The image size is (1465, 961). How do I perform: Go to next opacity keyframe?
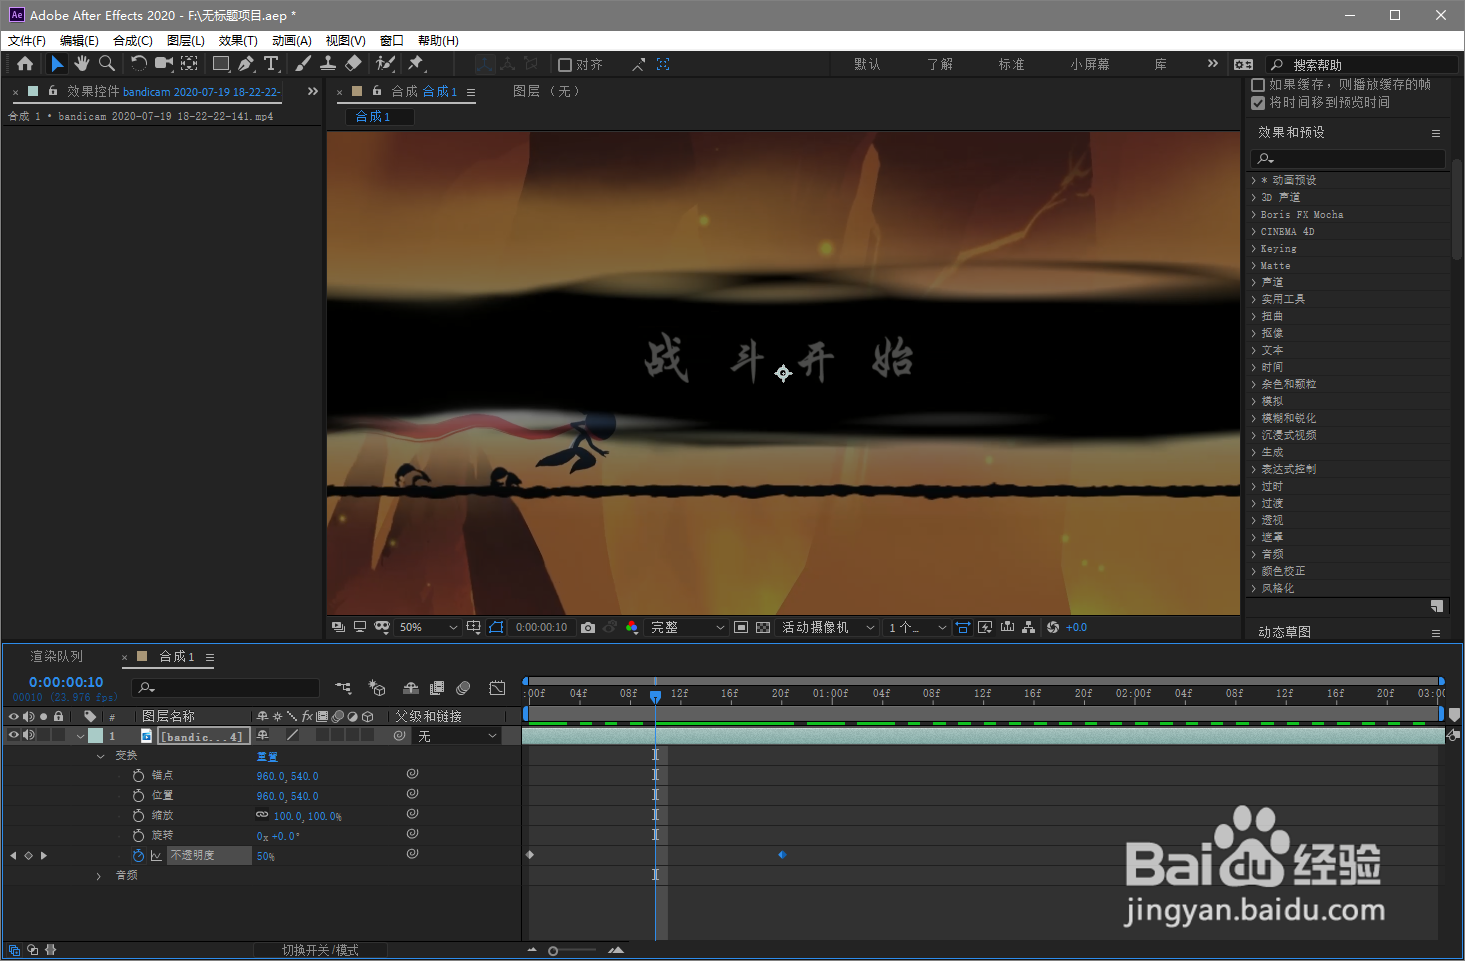[43, 855]
